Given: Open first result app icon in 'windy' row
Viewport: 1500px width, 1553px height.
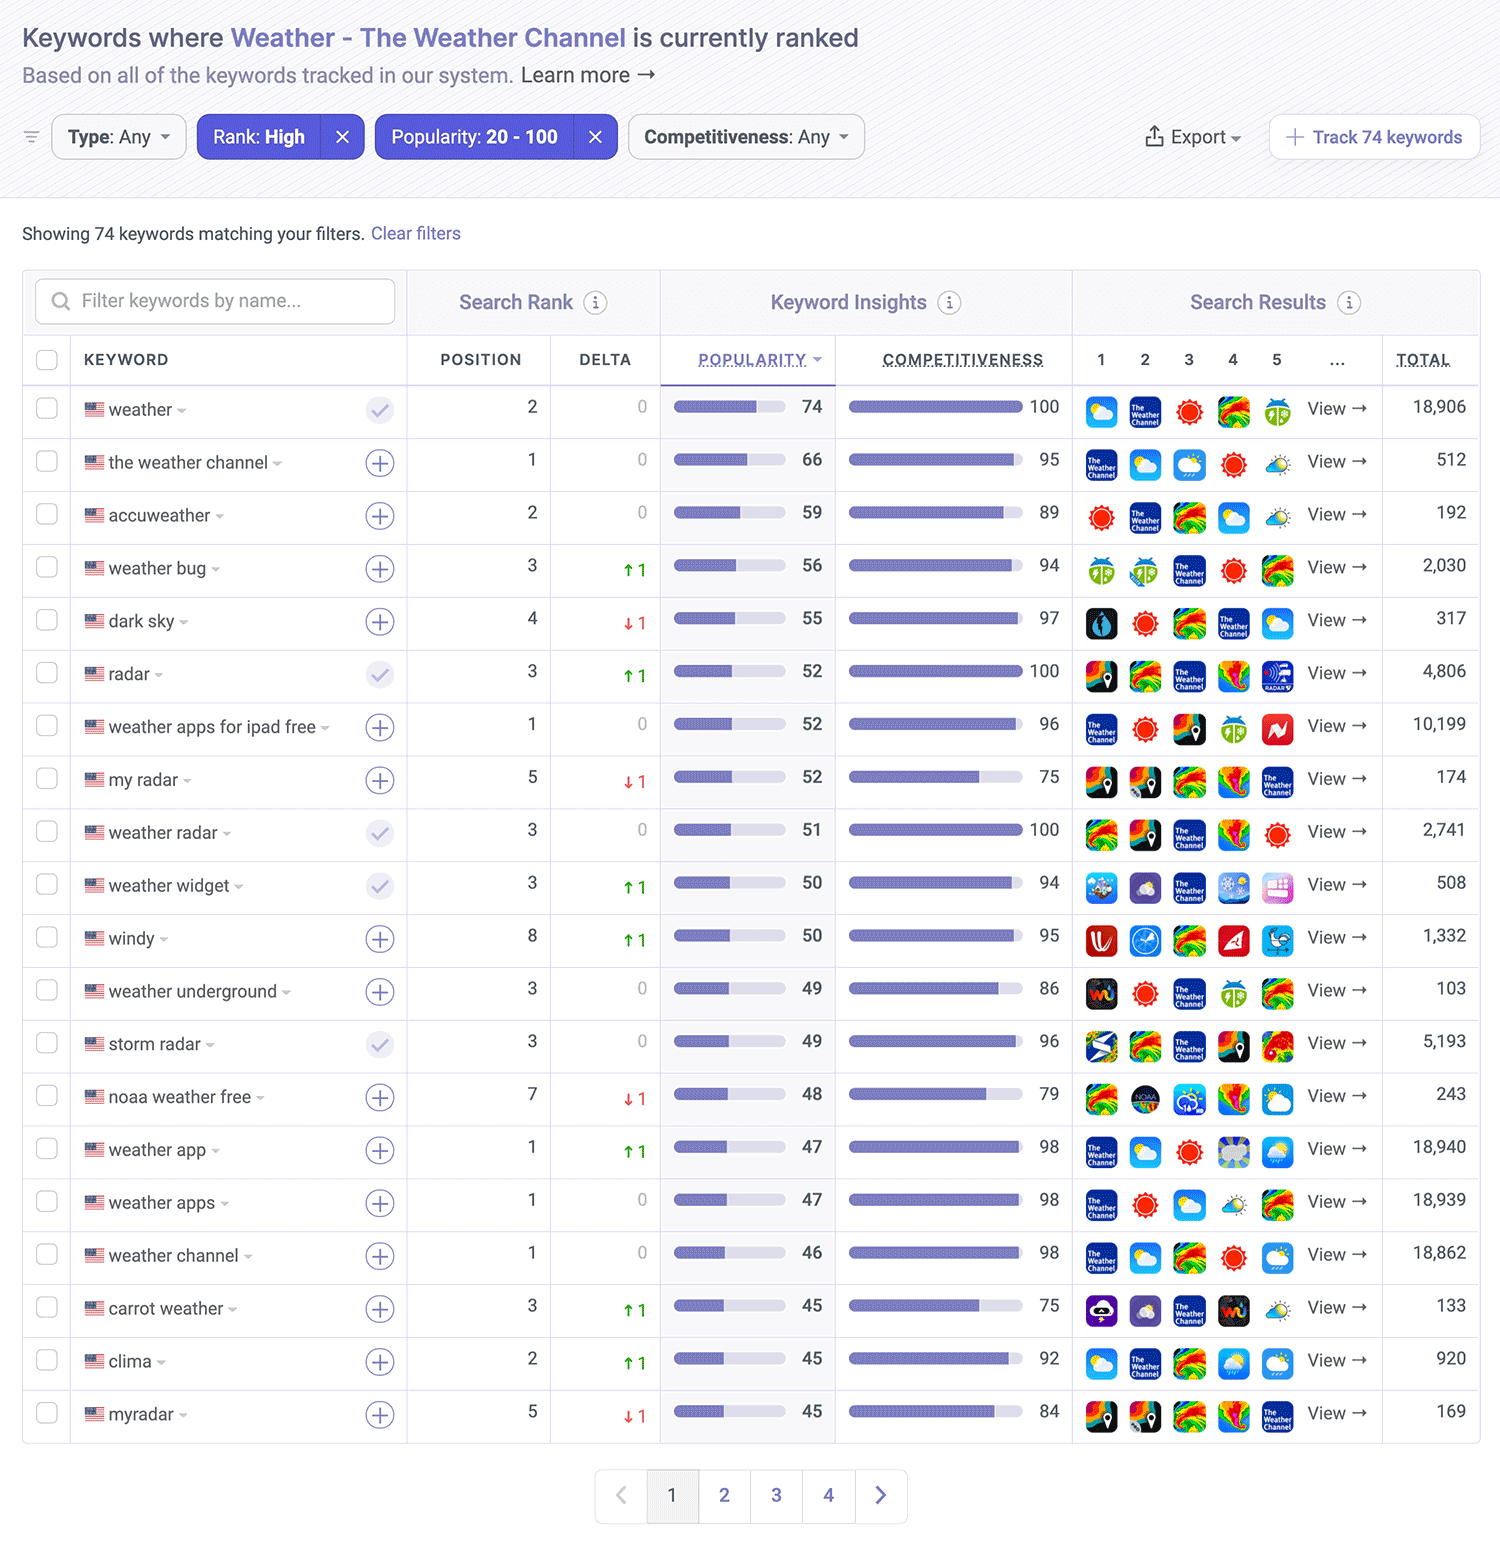Looking at the screenshot, I should click(1101, 940).
